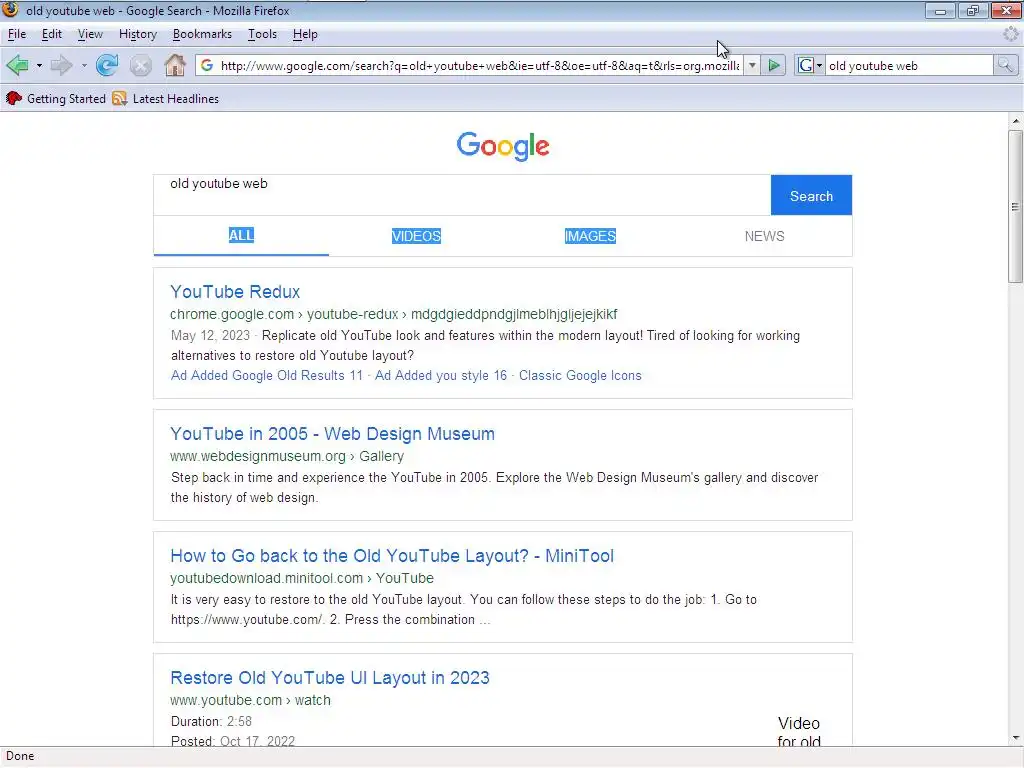This screenshot has width=1024, height=768.
Task: Click the vertical scrollbar thumb
Action: (1015, 206)
